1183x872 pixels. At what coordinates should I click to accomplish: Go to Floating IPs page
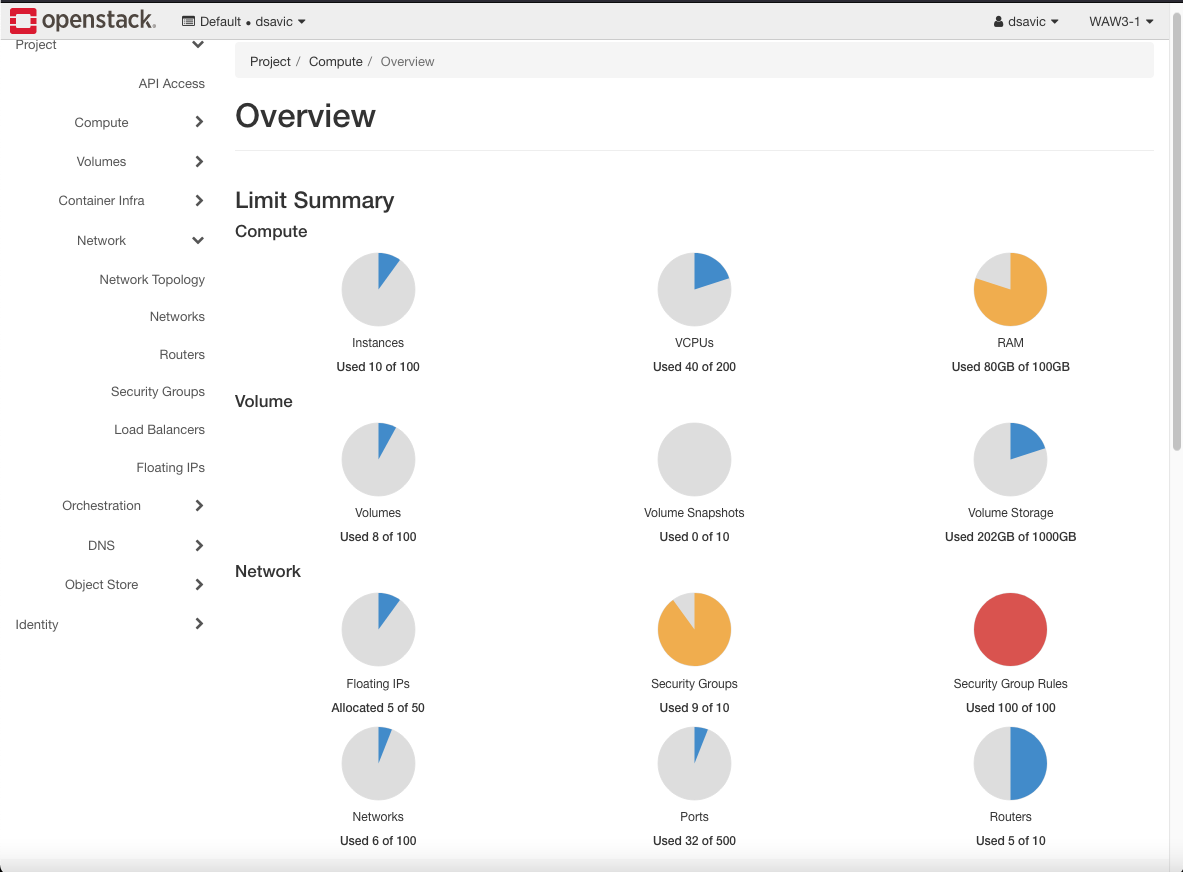point(170,468)
